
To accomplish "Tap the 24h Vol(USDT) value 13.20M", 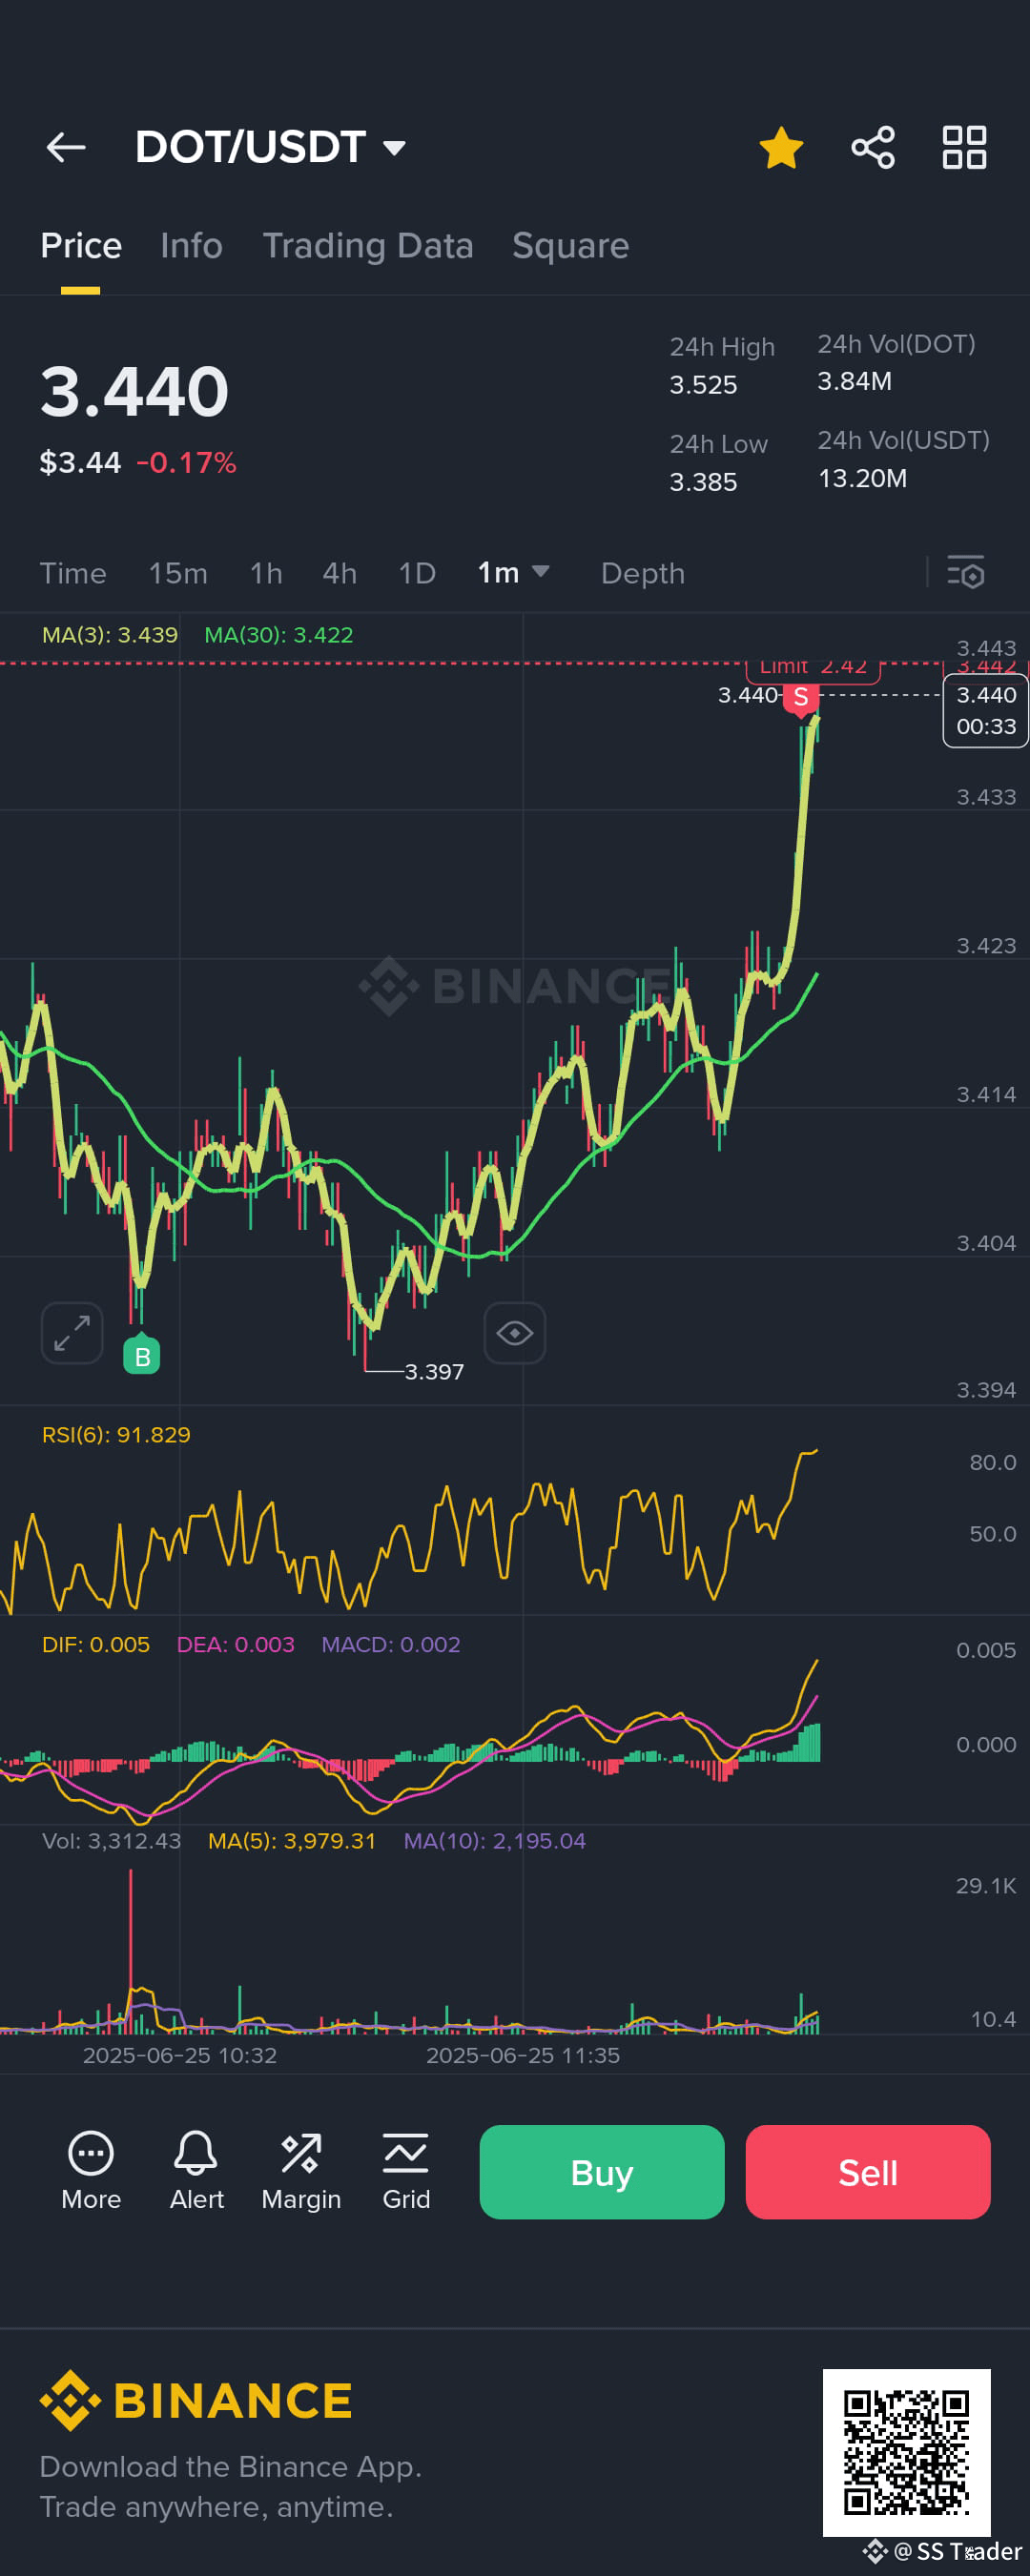I will point(863,478).
